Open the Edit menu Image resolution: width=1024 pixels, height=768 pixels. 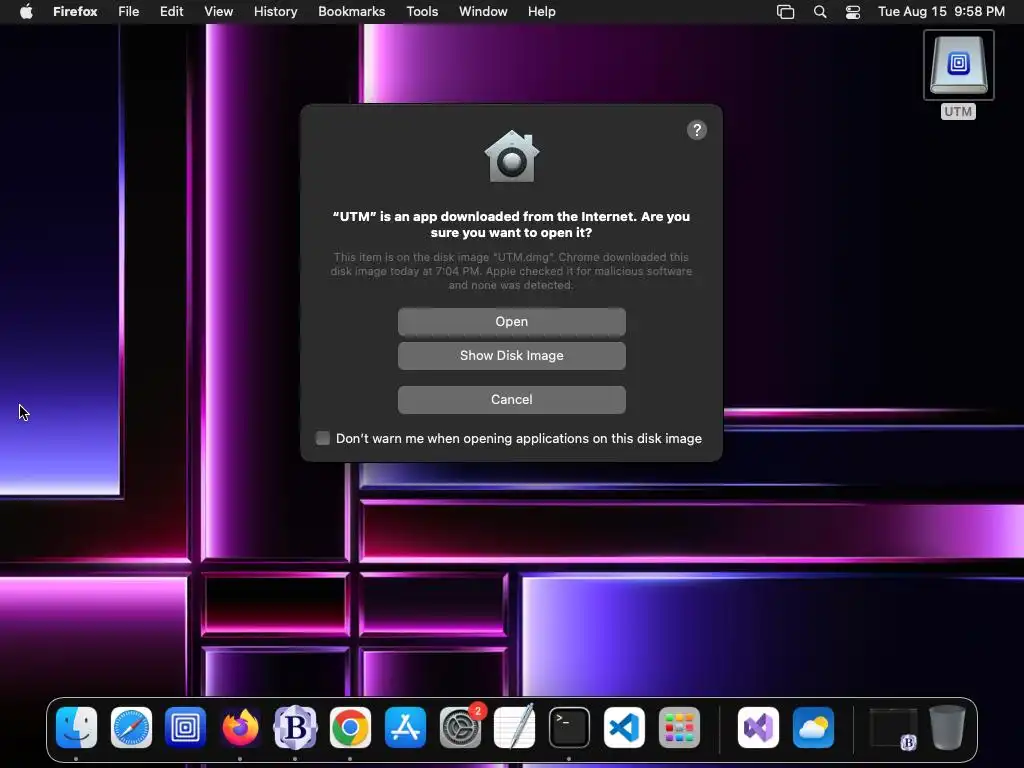172,12
